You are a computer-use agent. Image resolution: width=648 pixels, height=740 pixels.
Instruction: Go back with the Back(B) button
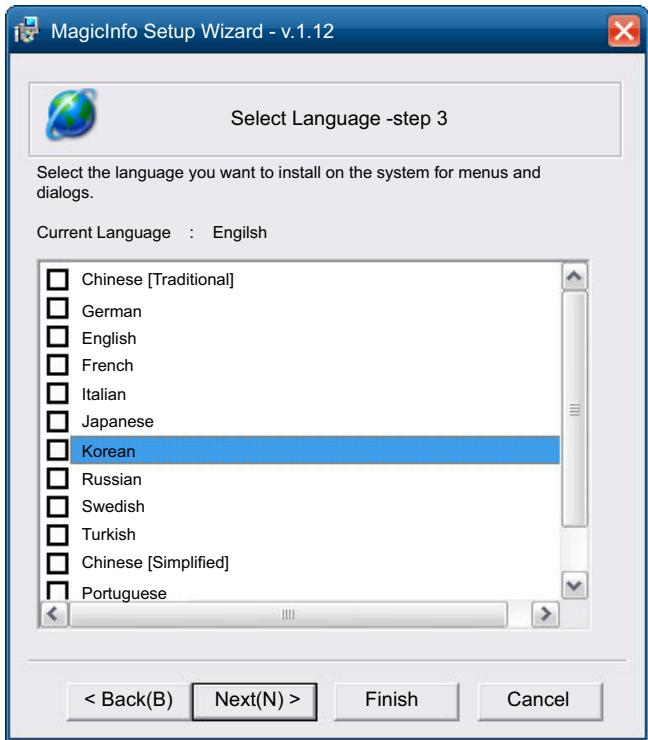(x=129, y=701)
